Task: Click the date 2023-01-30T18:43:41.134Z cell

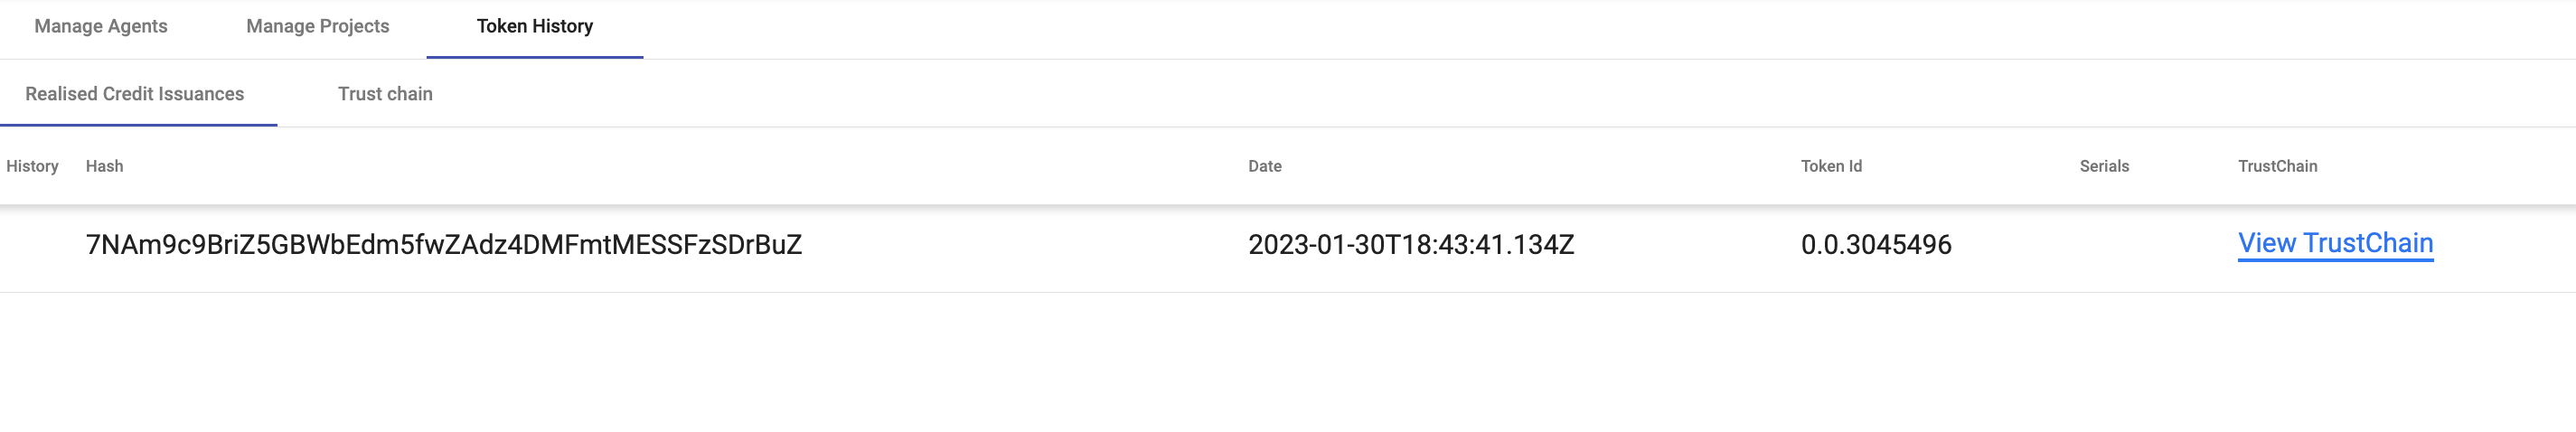Action: [1410, 245]
